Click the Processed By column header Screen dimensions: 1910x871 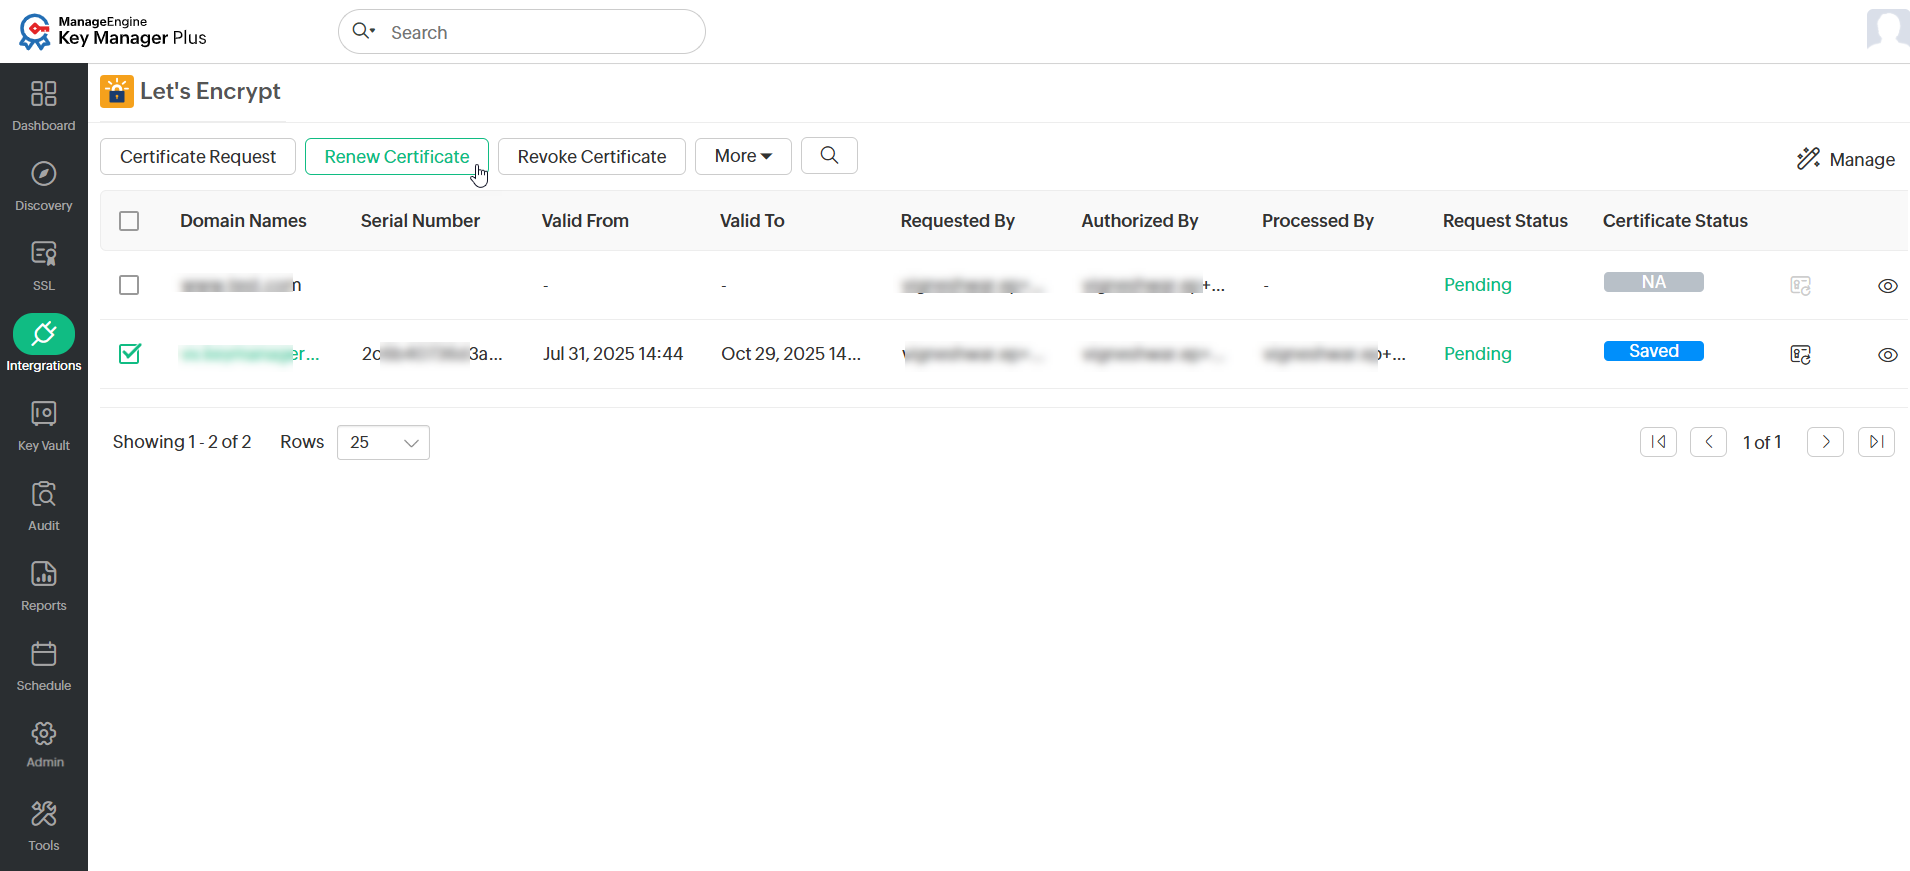[x=1317, y=221]
